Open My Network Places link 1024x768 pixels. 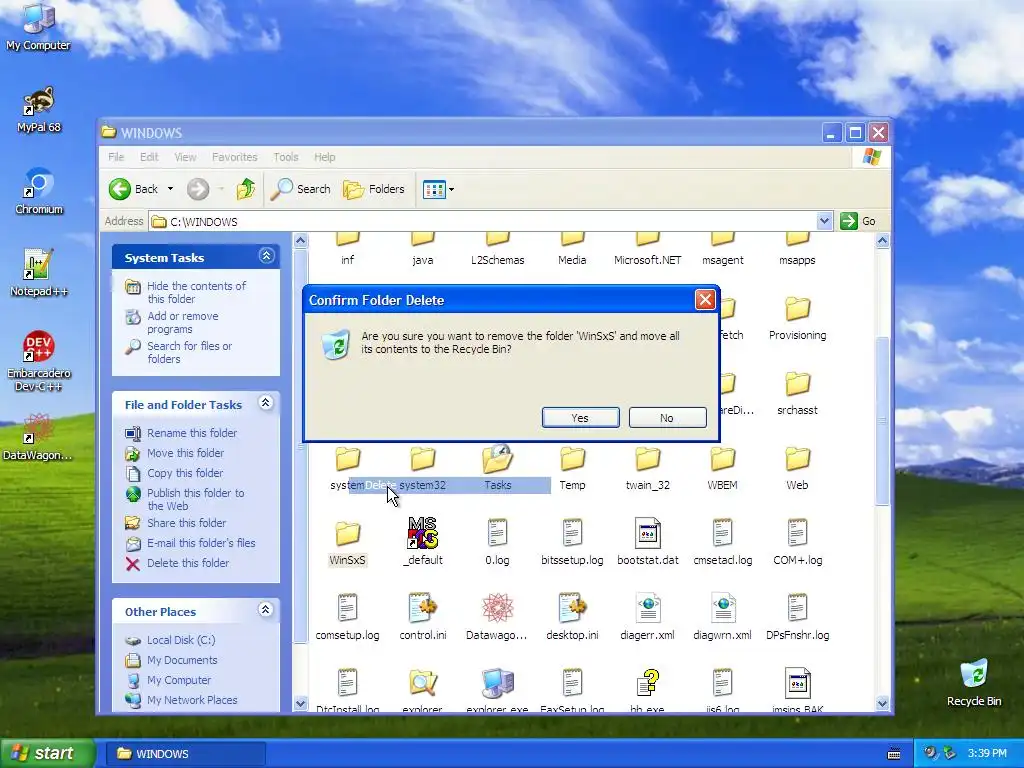point(191,700)
